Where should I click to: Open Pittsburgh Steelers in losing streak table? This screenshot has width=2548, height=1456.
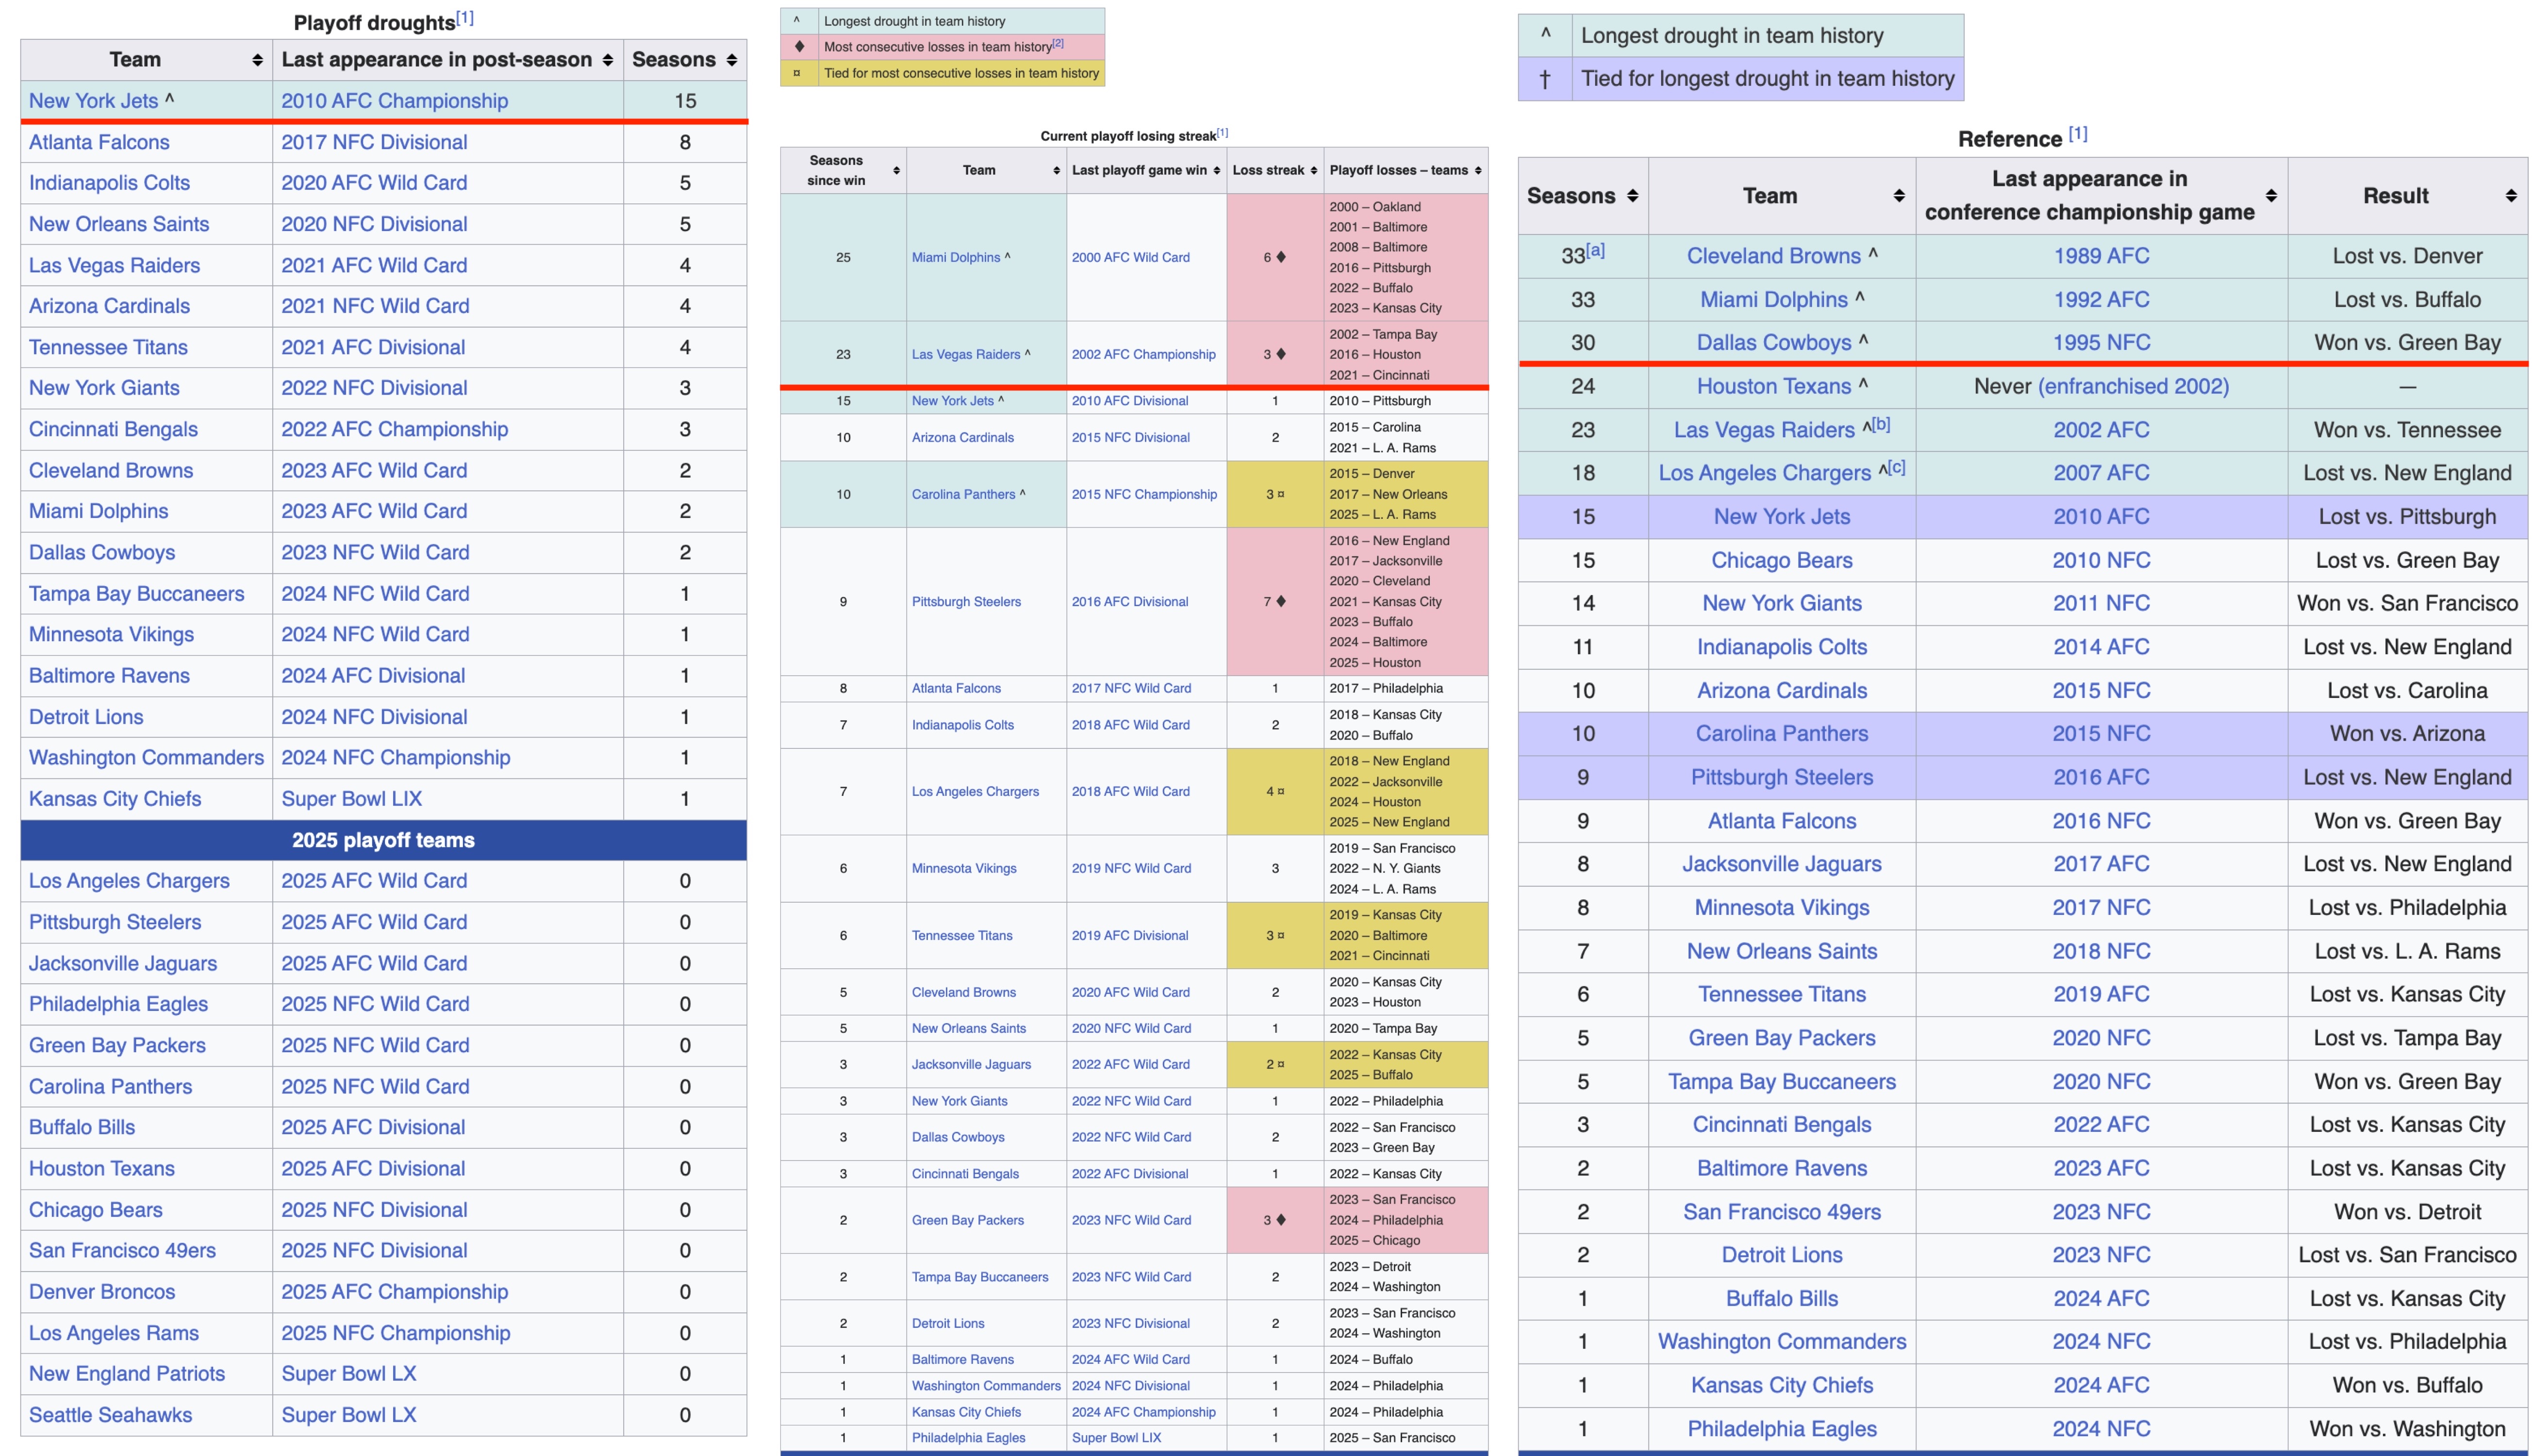click(x=966, y=601)
